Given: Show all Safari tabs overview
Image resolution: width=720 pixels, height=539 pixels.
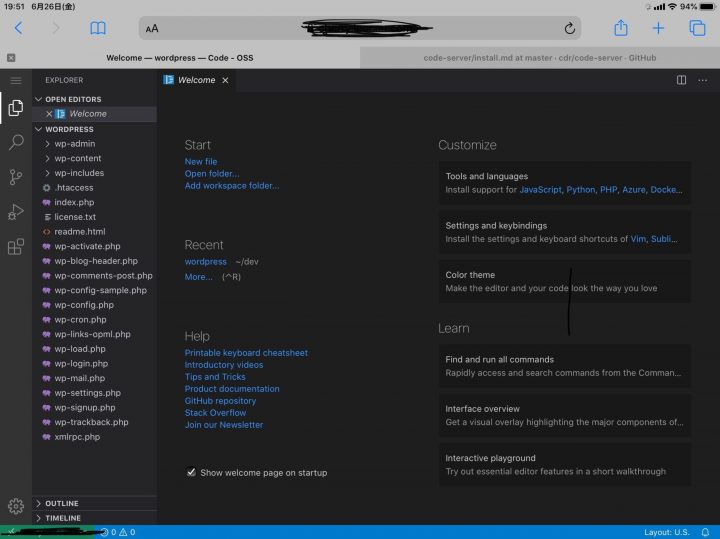Looking at the screenshot, I should [697, 28].
